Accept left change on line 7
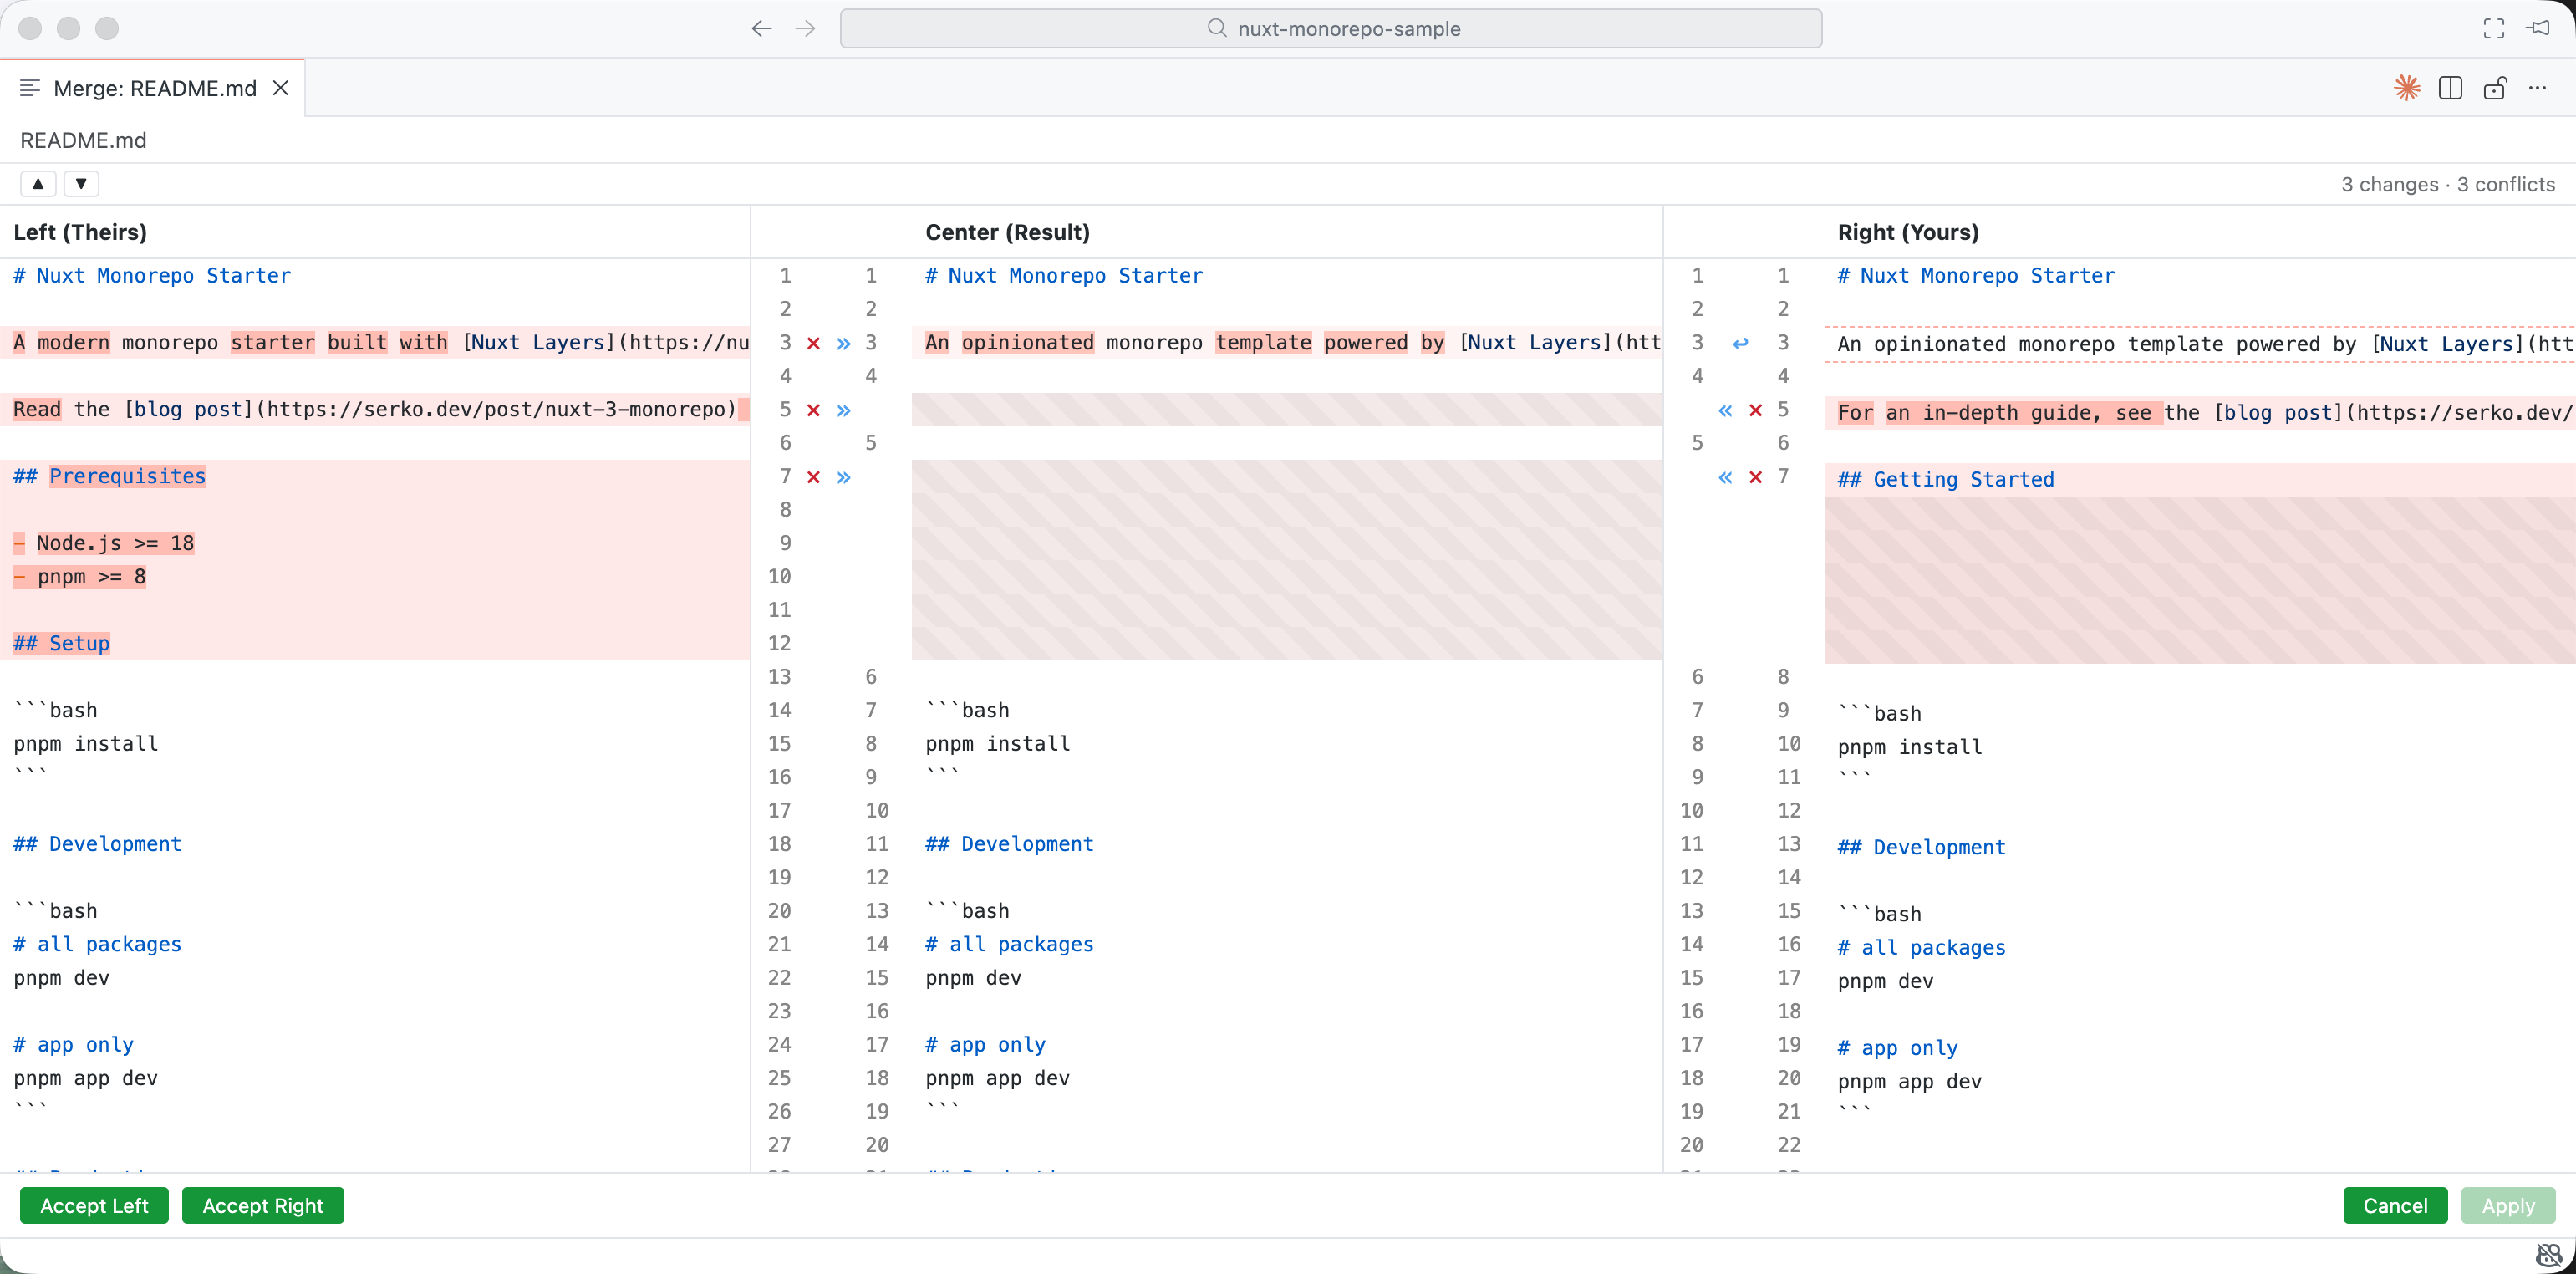Image resolution: width=2576 pixels, height=1274 pixels. tap(843, 477)
